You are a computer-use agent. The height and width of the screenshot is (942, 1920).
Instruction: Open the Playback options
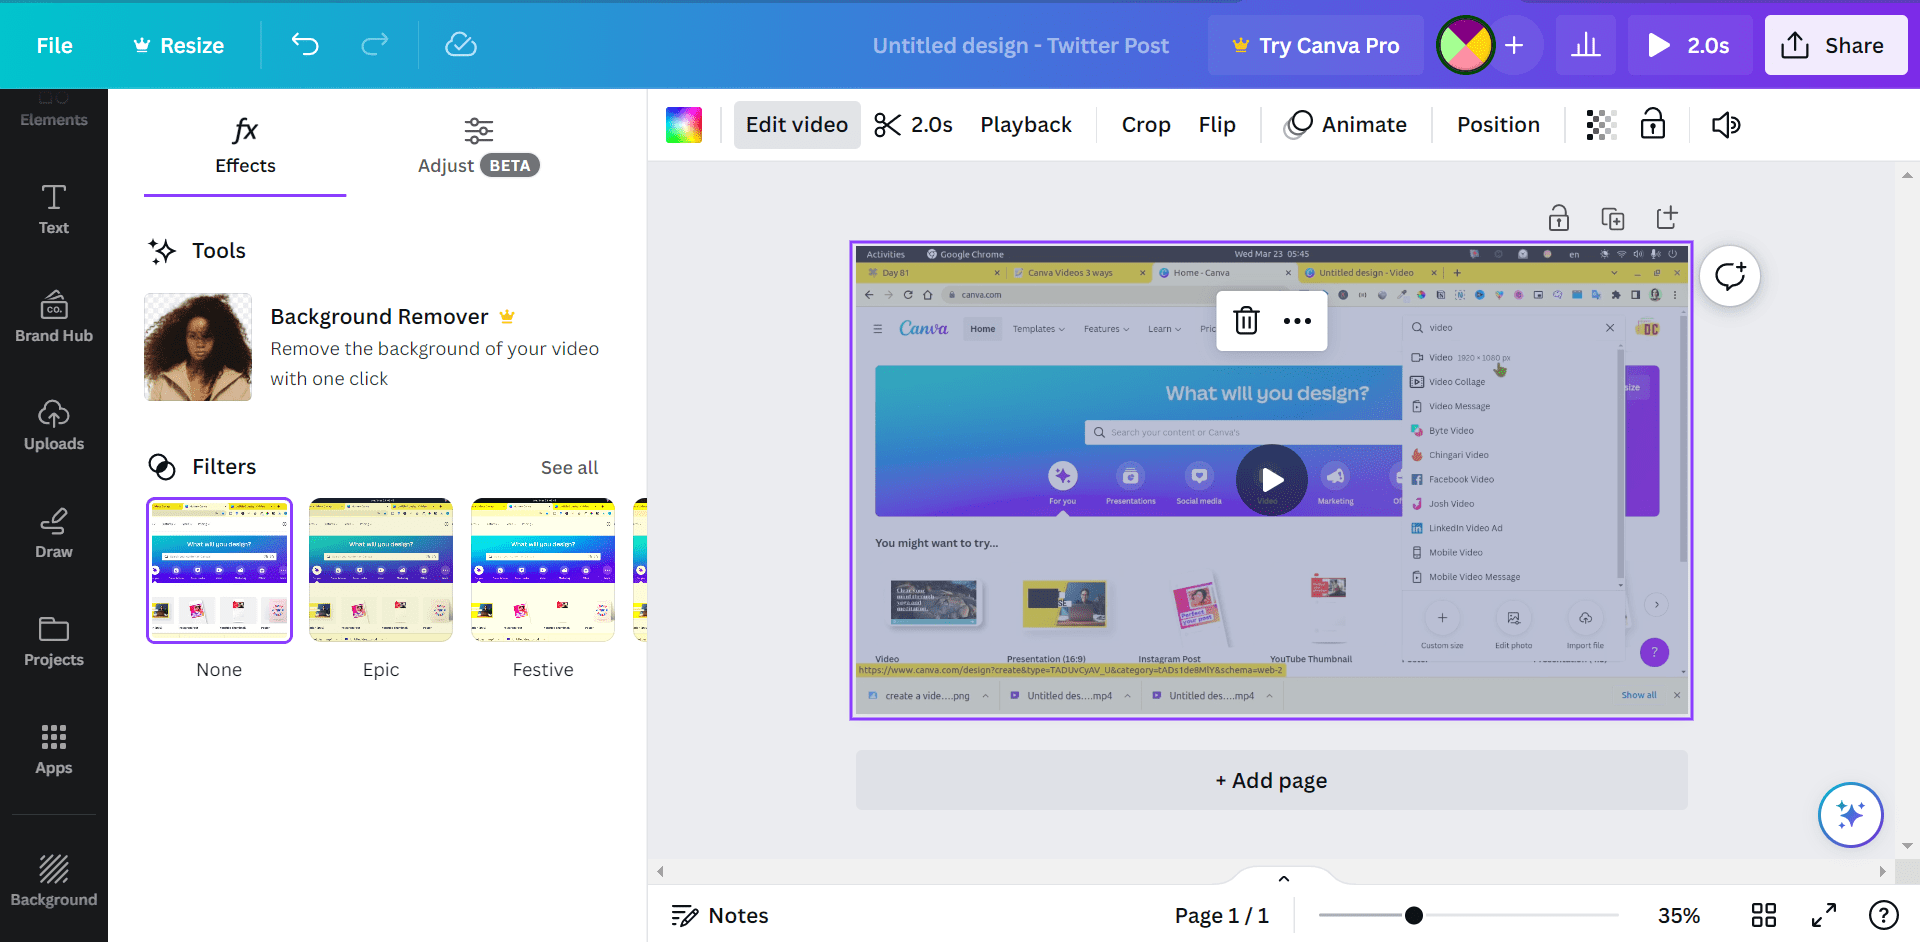point(1026,125)
